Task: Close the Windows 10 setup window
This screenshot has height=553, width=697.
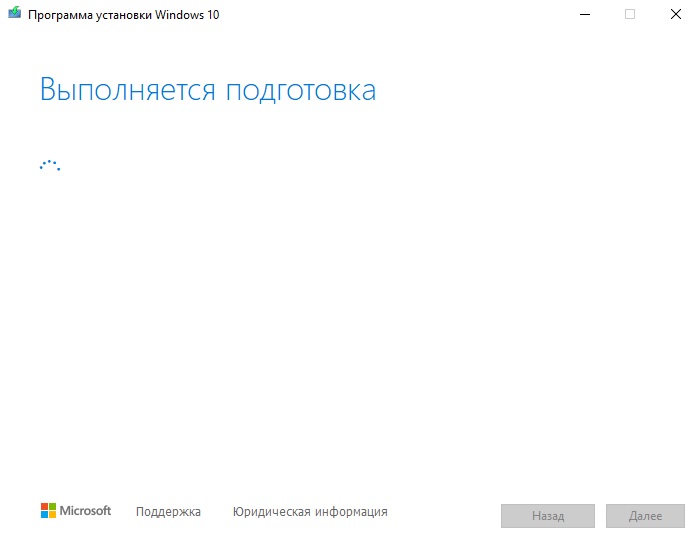Action: pyautogui.click(x=676, y=15)
